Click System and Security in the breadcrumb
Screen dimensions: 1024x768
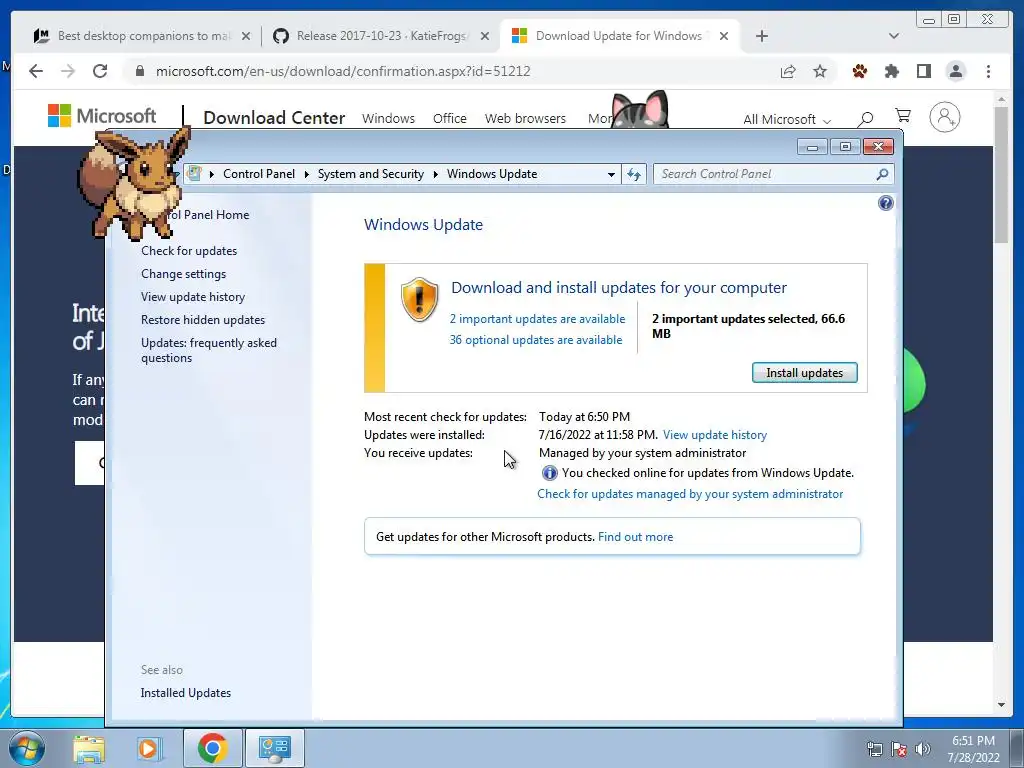pos(370,174)
